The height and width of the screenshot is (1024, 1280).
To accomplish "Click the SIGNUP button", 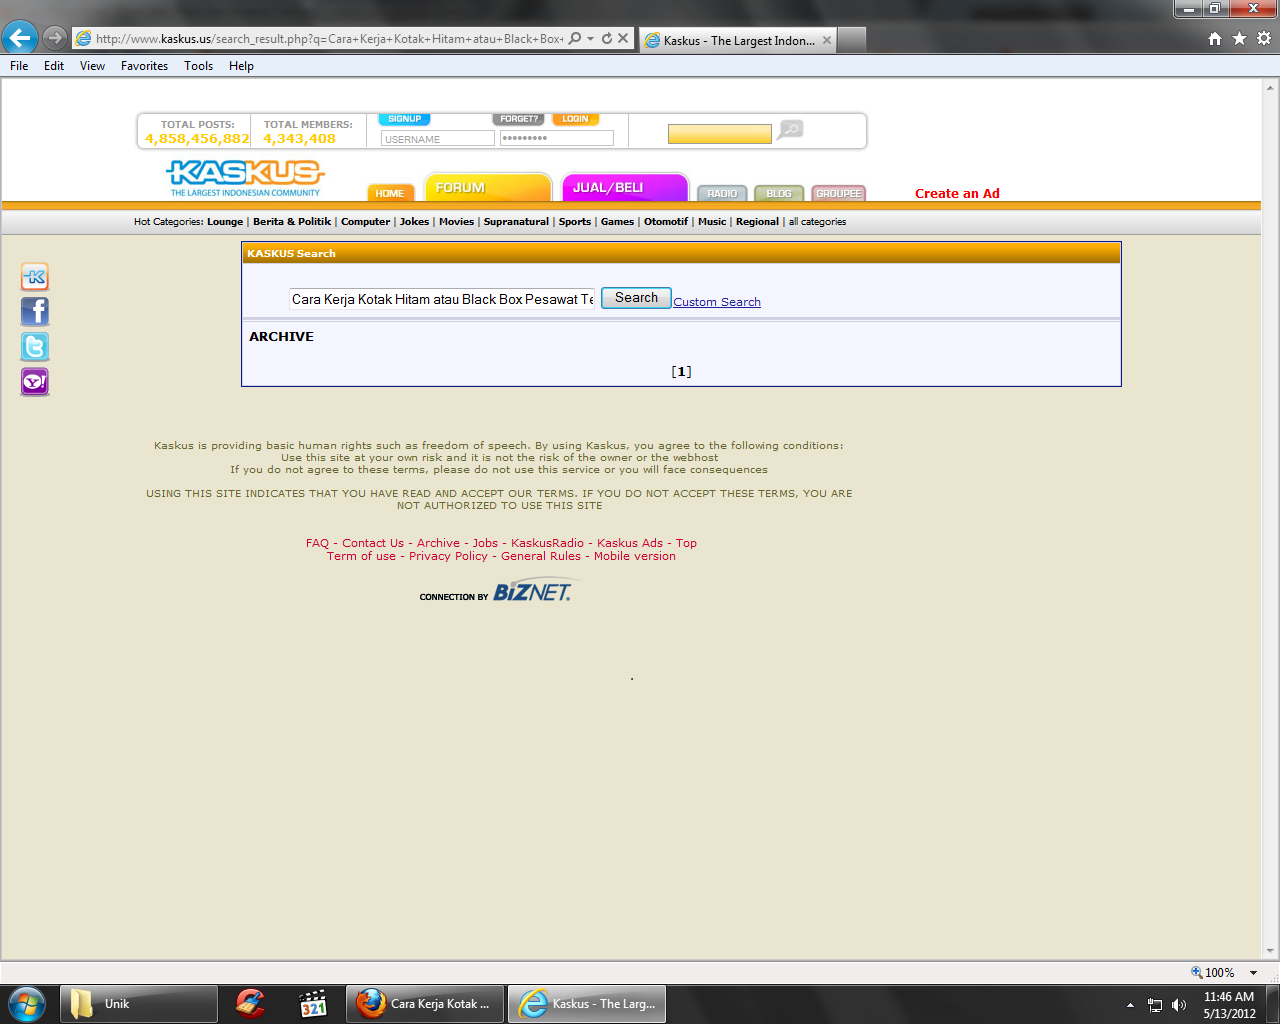I will pos(404,119).
